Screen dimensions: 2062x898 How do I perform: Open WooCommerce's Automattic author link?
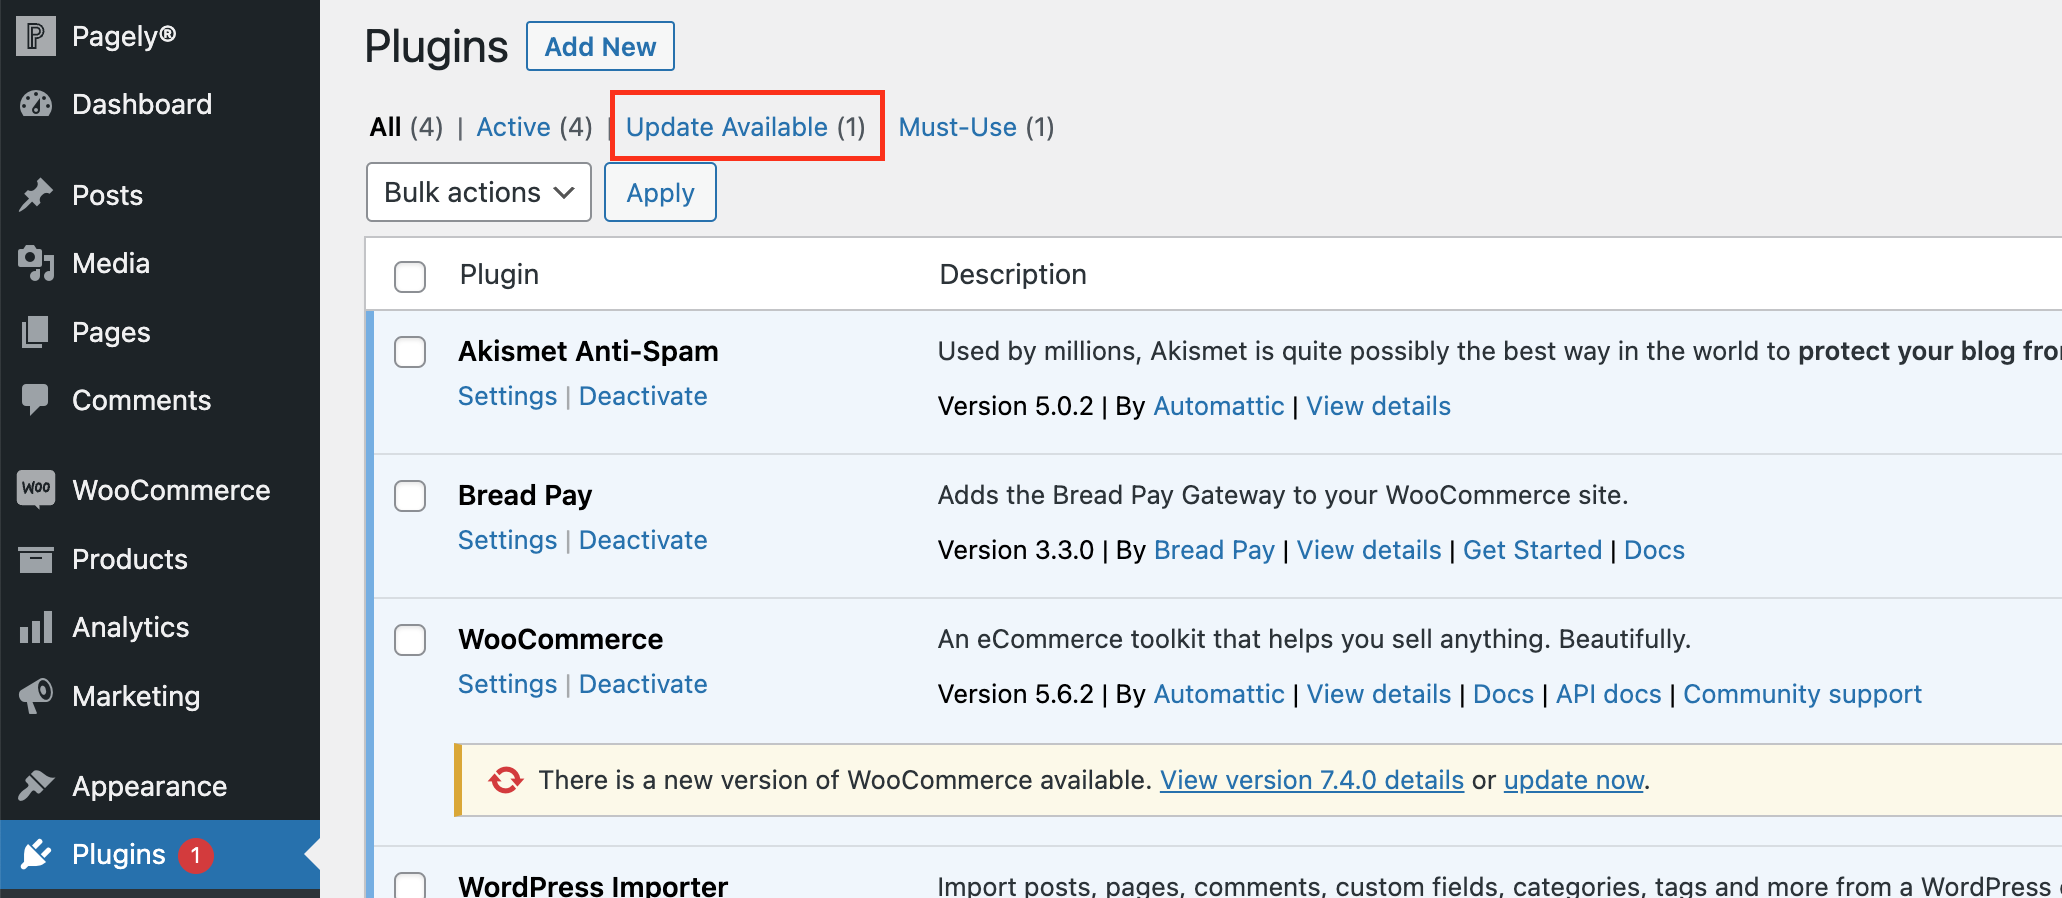(x=1218, y=694)
